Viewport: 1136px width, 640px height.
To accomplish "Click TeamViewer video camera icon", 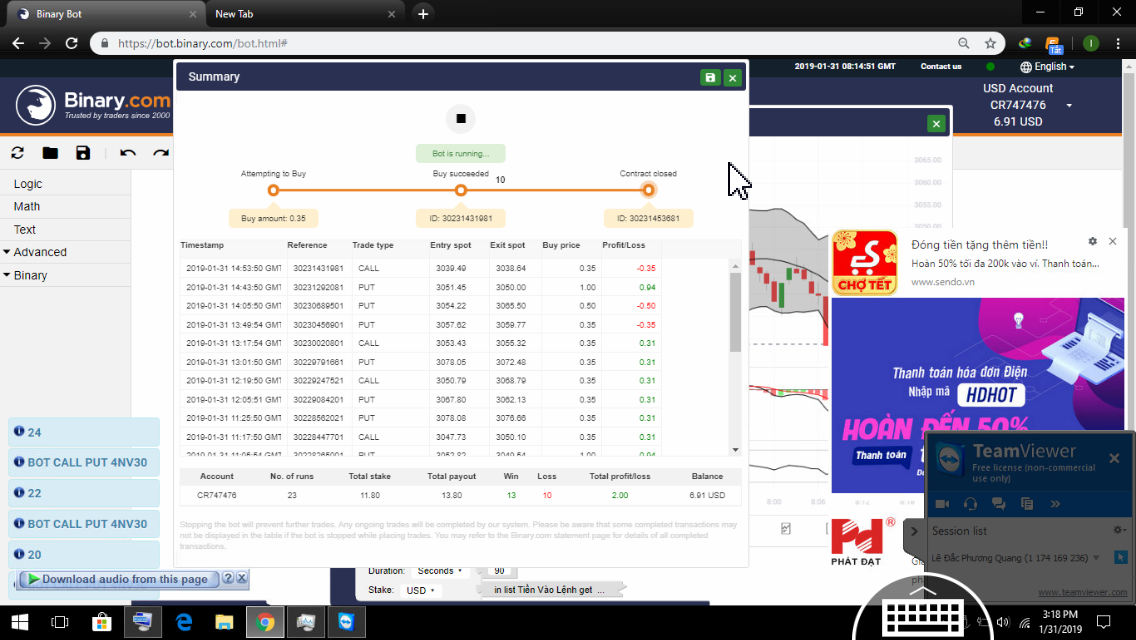I will point(942,504).
